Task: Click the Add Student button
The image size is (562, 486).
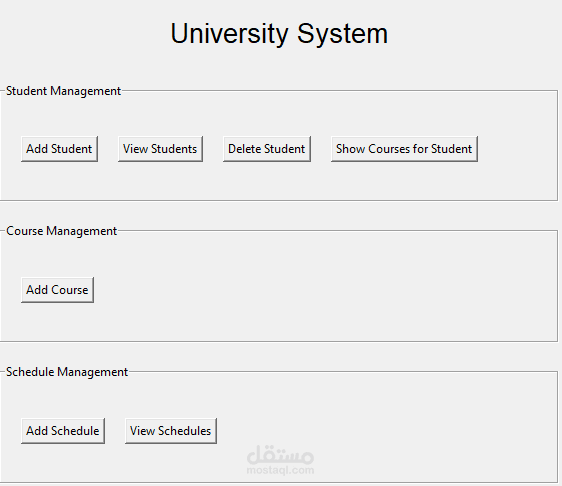Action: [x=59, y=149]
